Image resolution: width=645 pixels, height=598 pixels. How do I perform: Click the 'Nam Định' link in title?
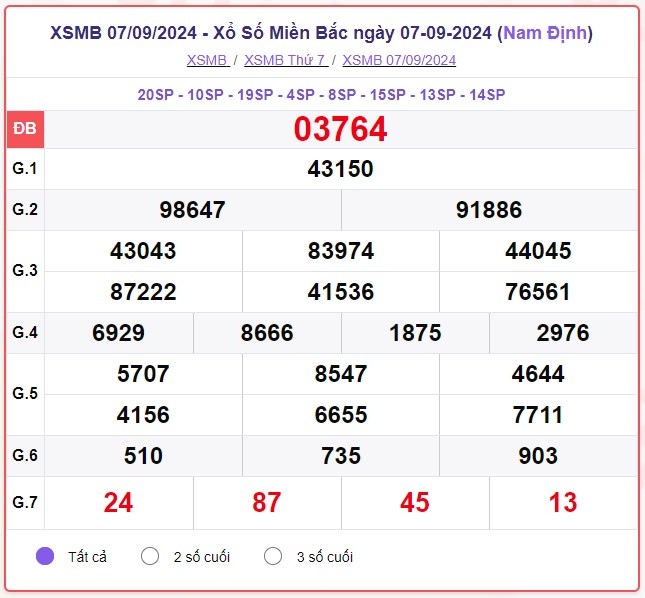[x=545, y=33]
